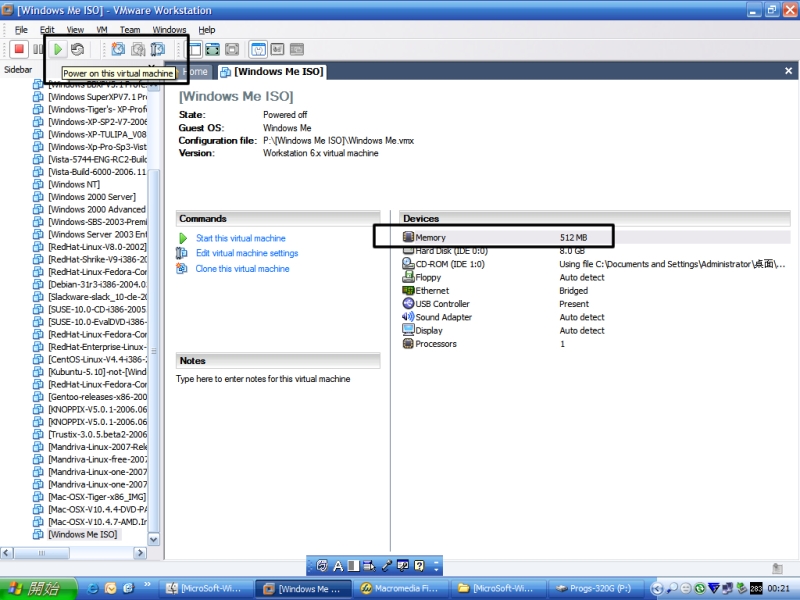Click the sidebar horizontal scroll right arrow

pos(140,553)
